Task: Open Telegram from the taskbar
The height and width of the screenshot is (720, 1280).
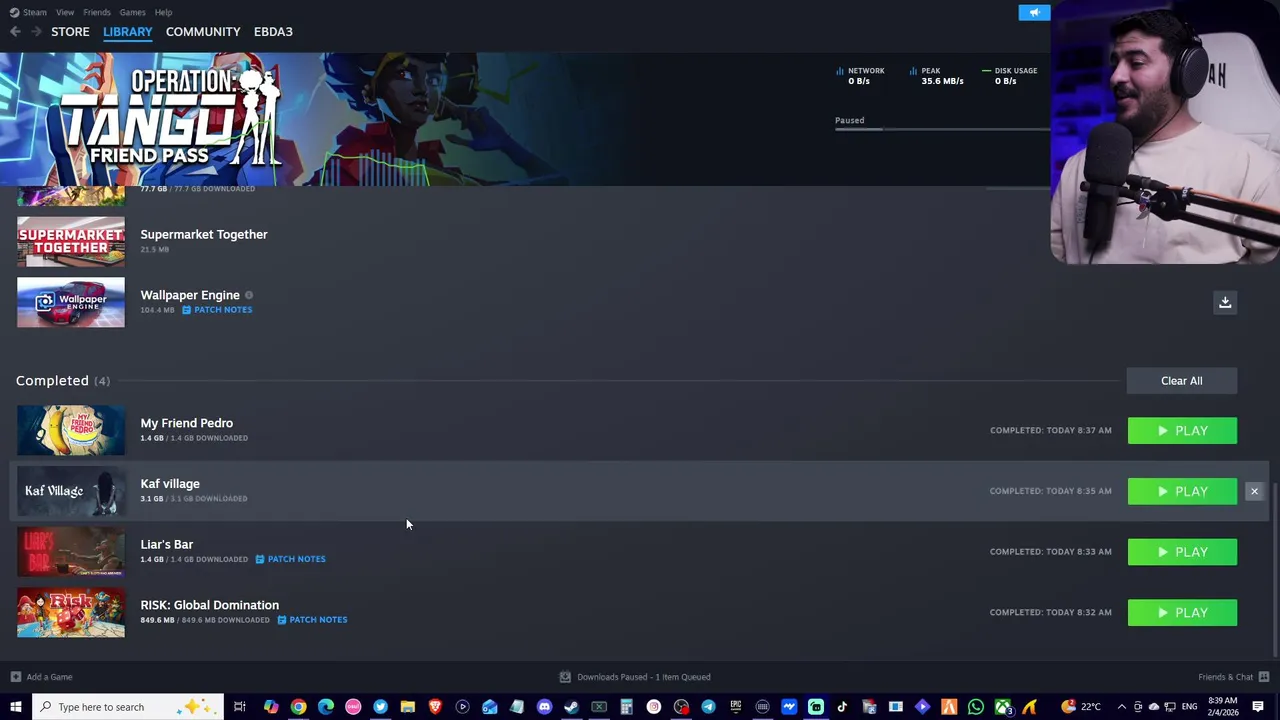Action: pos(708,707)
